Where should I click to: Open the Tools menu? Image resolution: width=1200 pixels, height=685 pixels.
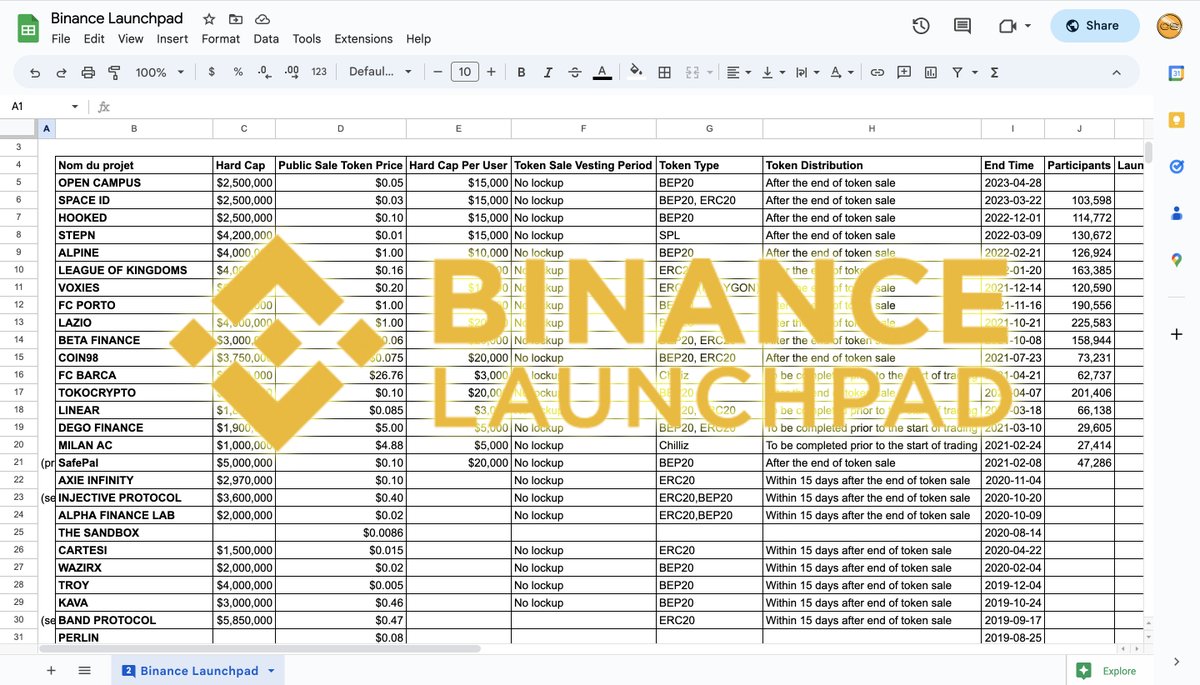tap(307, 39)
